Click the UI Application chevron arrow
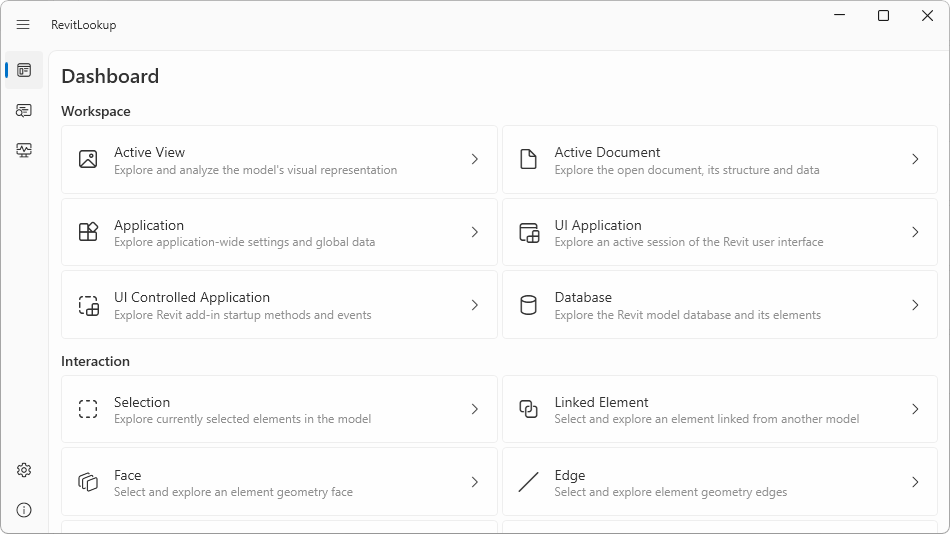950x534 pixels. point(915,232)
